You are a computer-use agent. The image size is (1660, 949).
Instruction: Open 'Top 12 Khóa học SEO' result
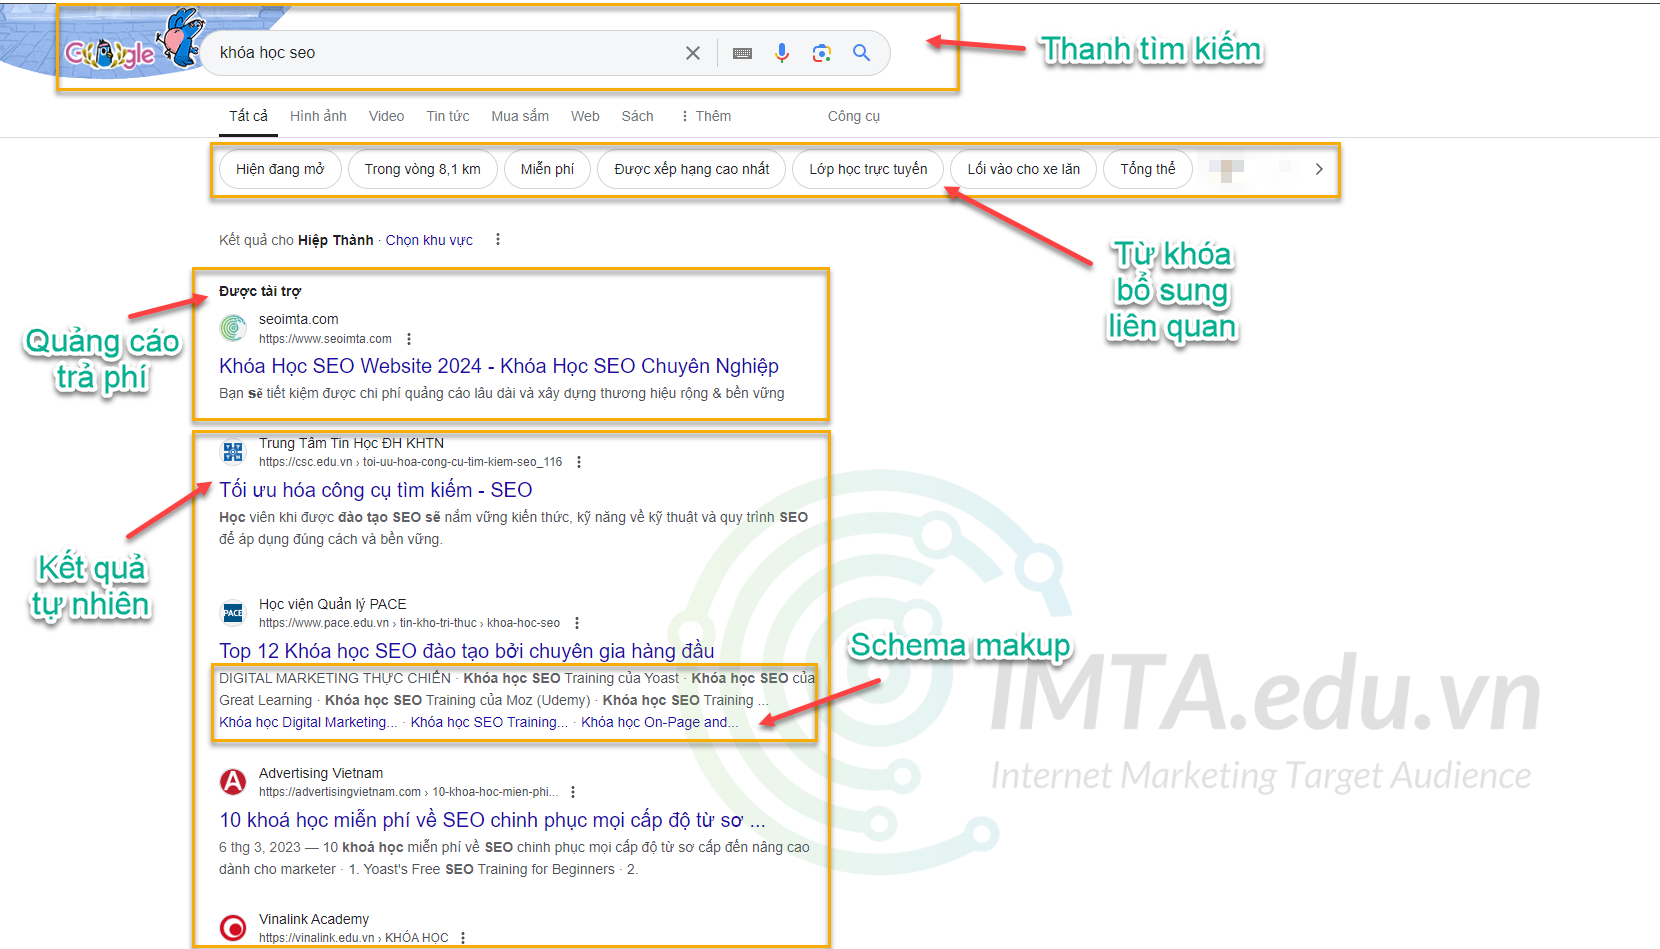[467, 651]
